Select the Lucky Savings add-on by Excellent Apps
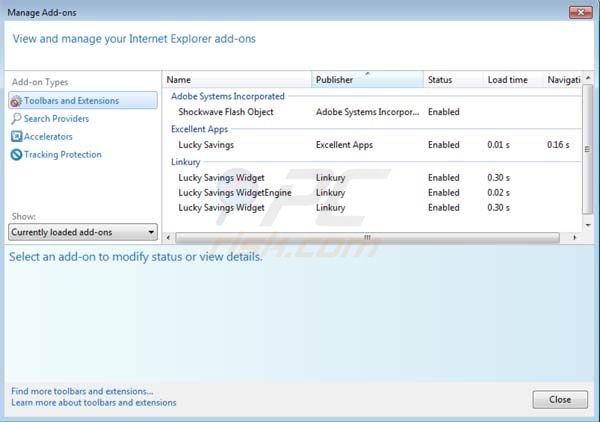600x422 pixels. pos(372,145)
